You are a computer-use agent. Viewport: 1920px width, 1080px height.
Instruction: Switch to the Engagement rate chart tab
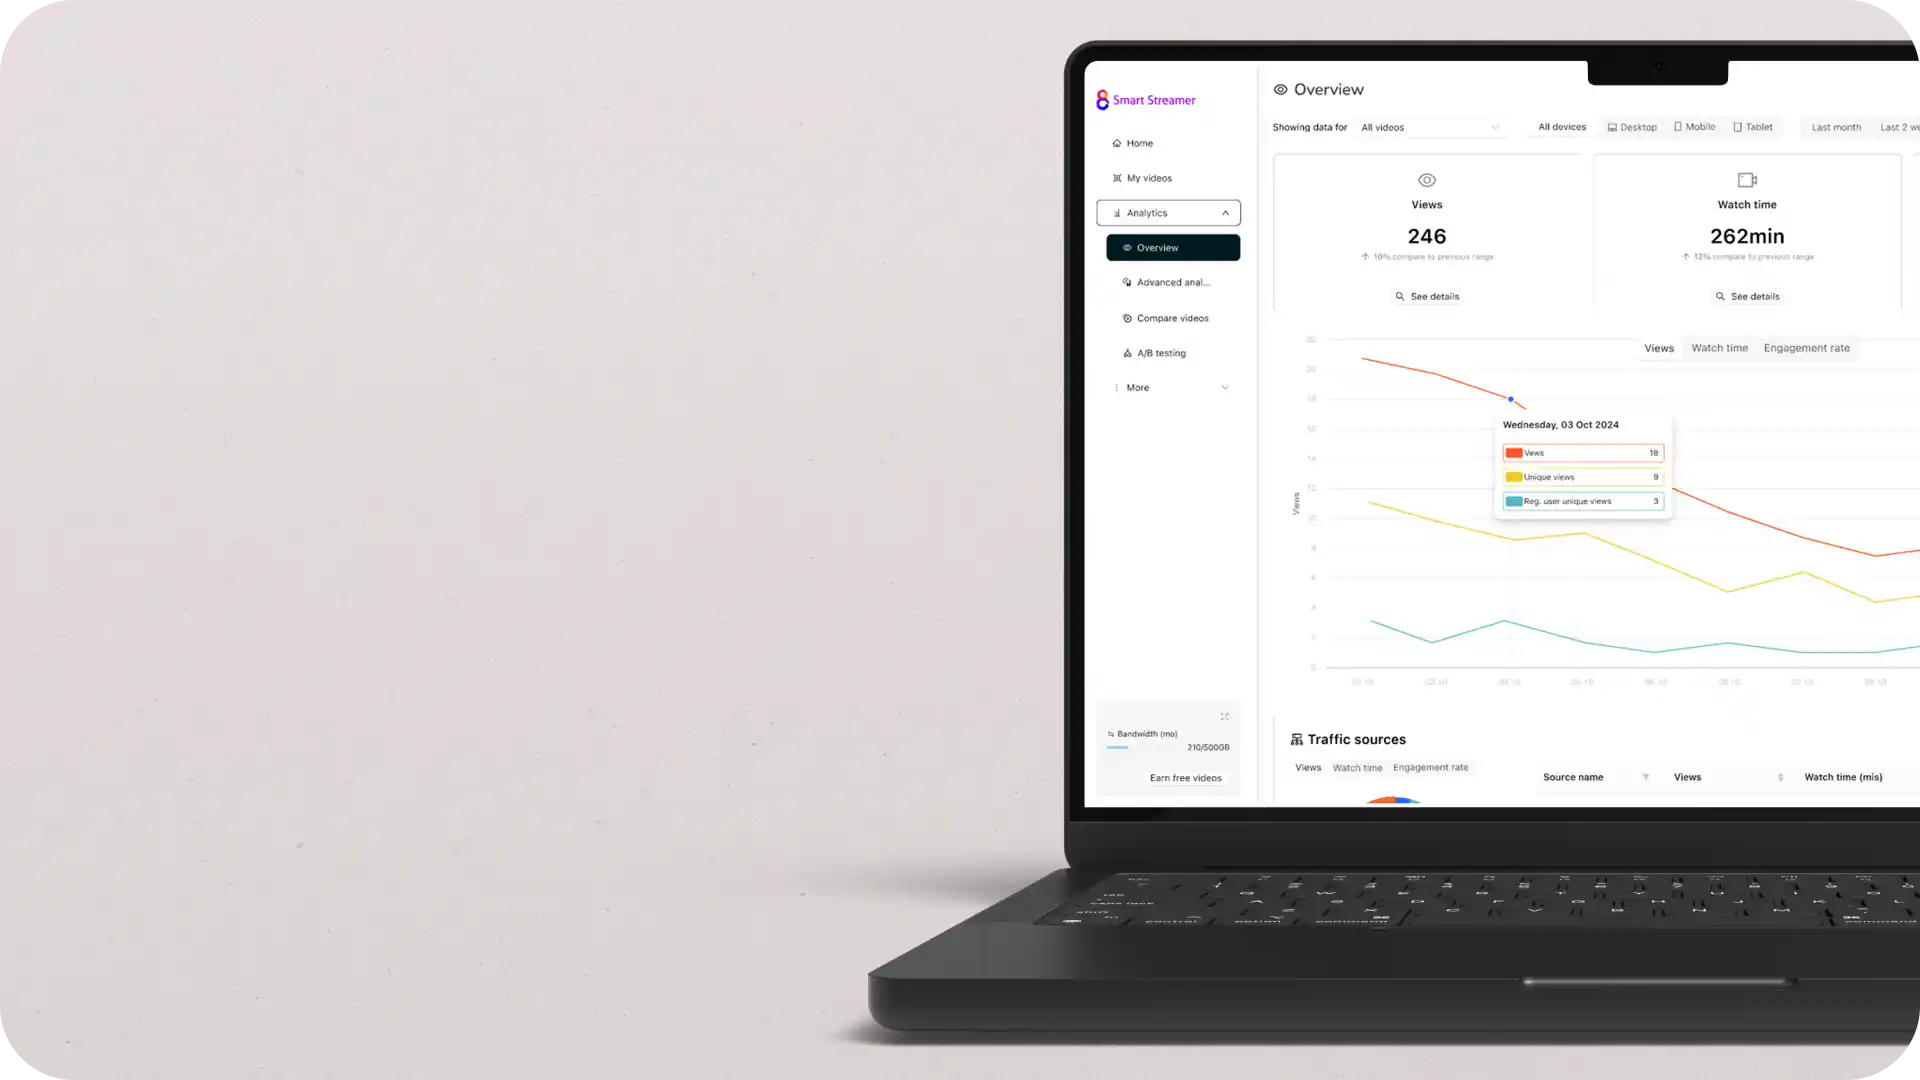tap(1805, 347)
